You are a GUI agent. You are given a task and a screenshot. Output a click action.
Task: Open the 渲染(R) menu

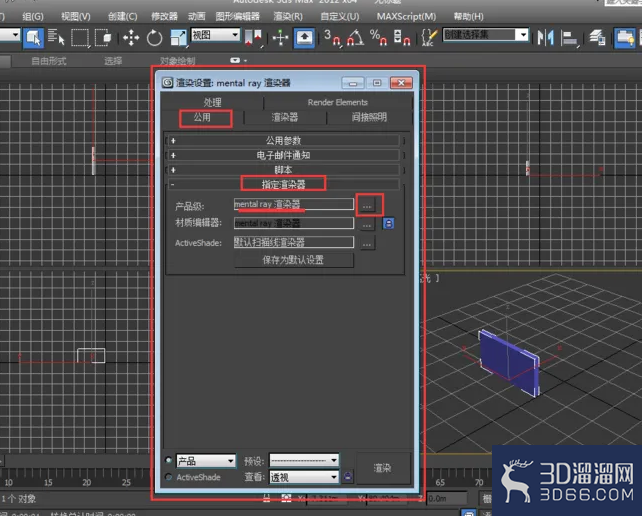point(288,16)
